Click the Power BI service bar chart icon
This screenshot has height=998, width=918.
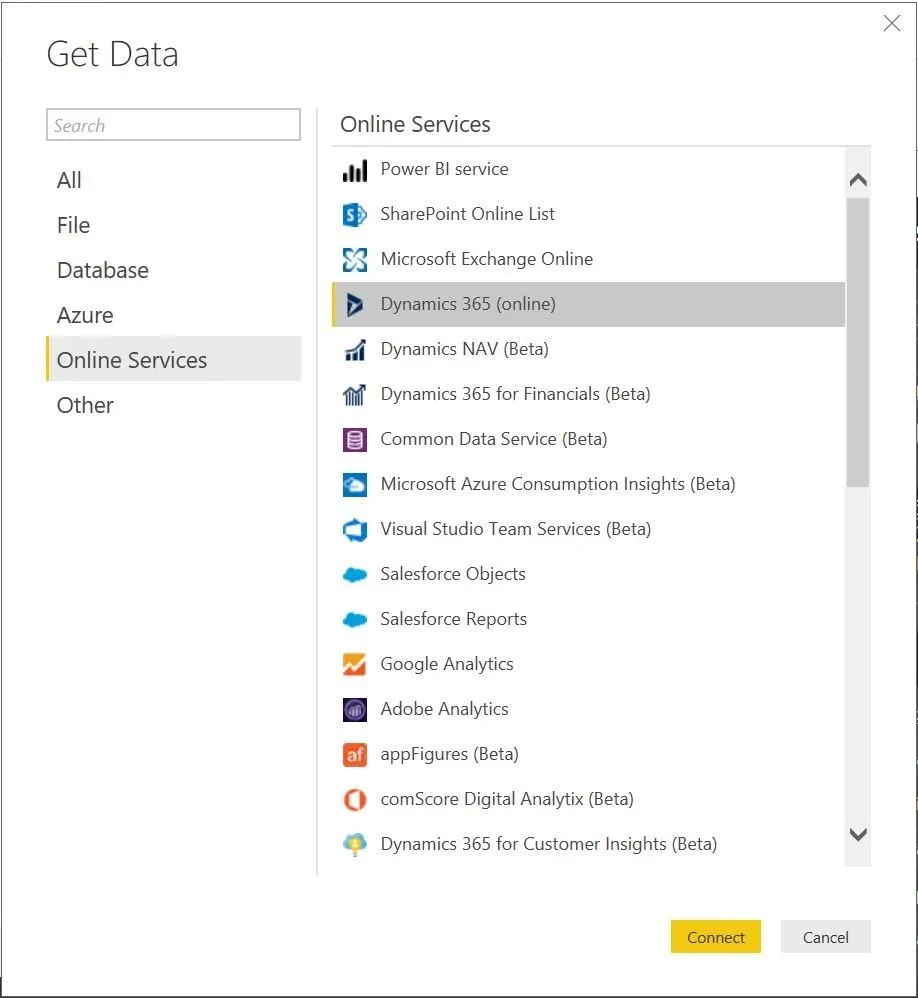355,171
